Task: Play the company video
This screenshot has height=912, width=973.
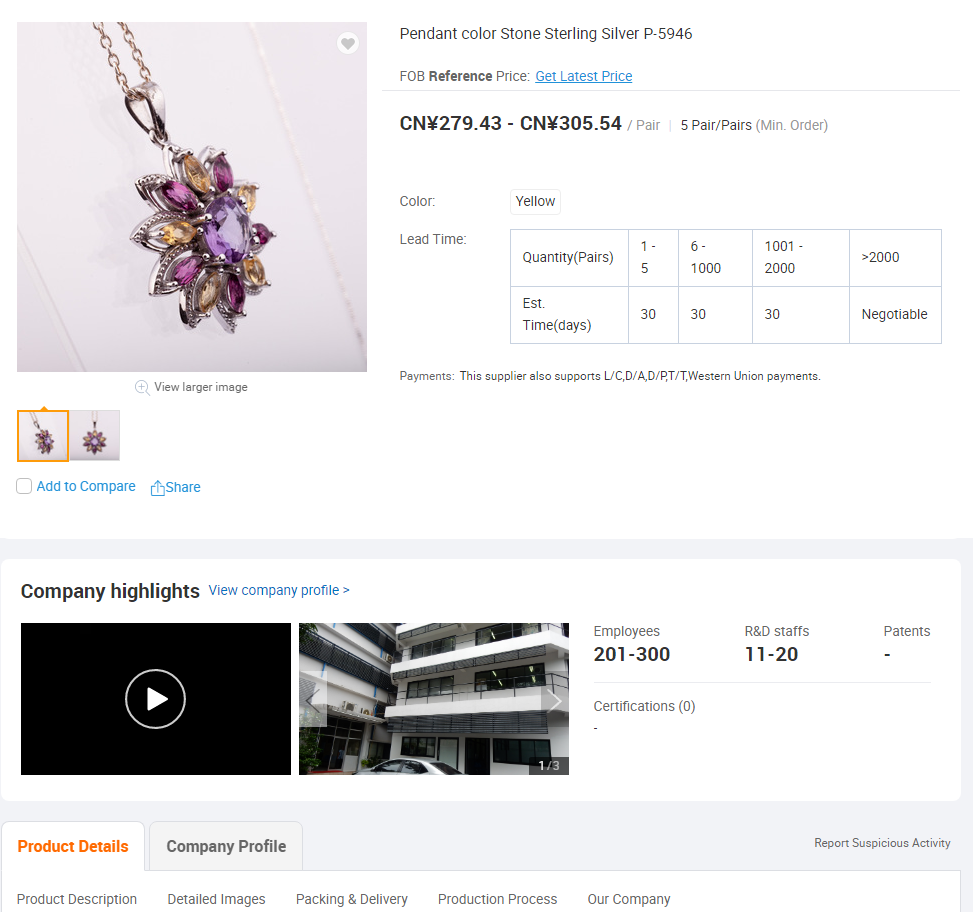Action: [155, 699]
